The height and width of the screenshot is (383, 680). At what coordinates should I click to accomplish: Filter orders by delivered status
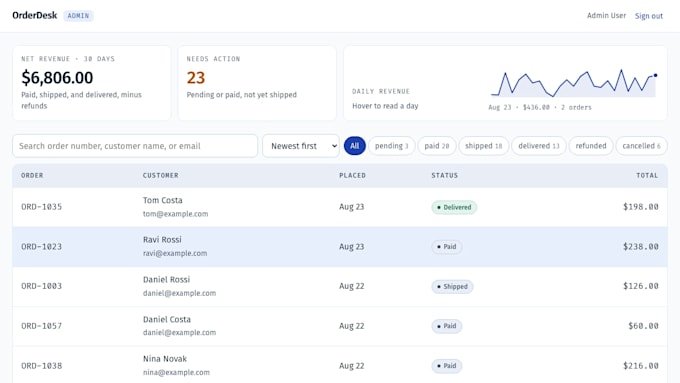coord(539,146)
